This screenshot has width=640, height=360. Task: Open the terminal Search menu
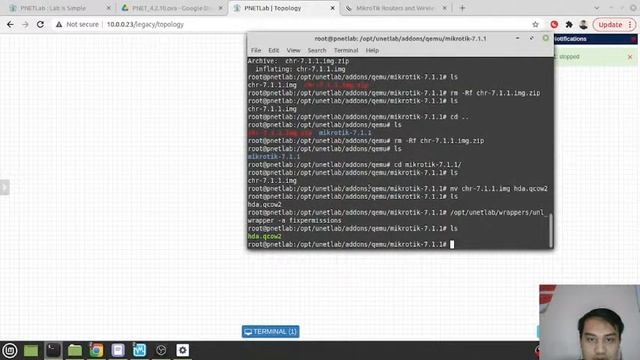(317, 50)
